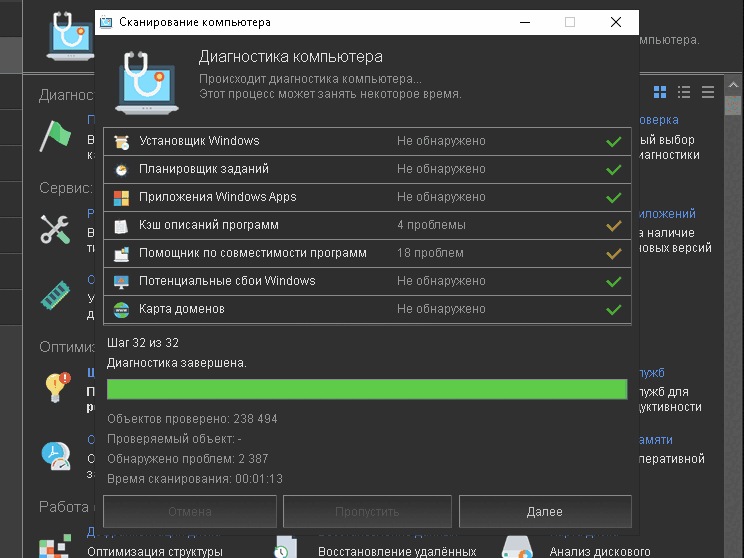Click the domain map globe icon
This screenshot has width=744, height=558.
tap(121, 309)
